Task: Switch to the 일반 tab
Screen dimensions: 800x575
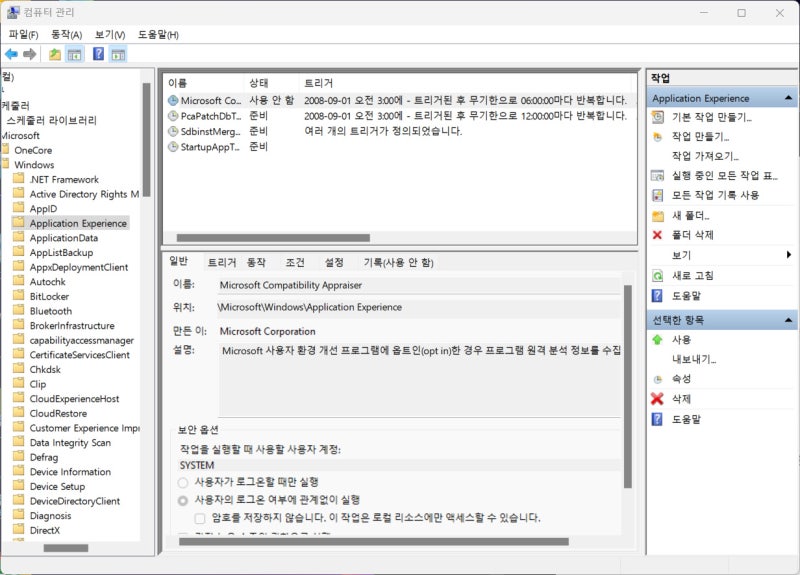Action: point(179,261)
